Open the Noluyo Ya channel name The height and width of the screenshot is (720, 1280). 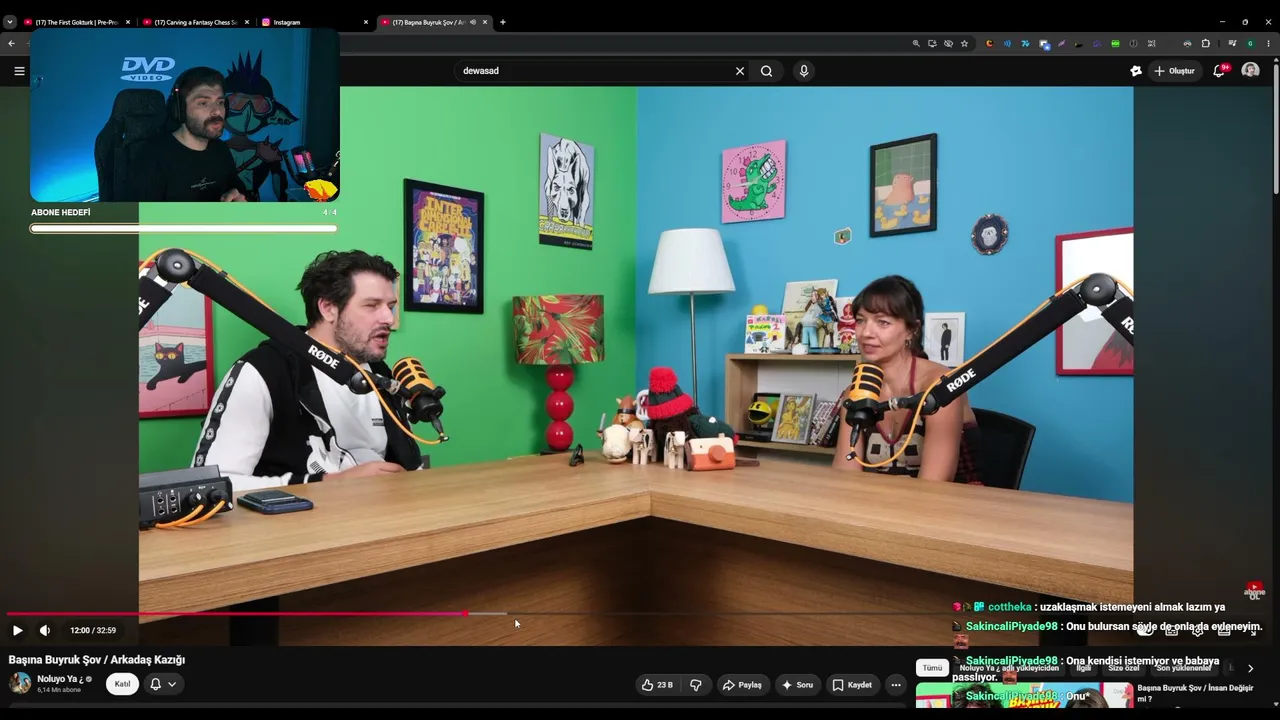pos(59,679)
